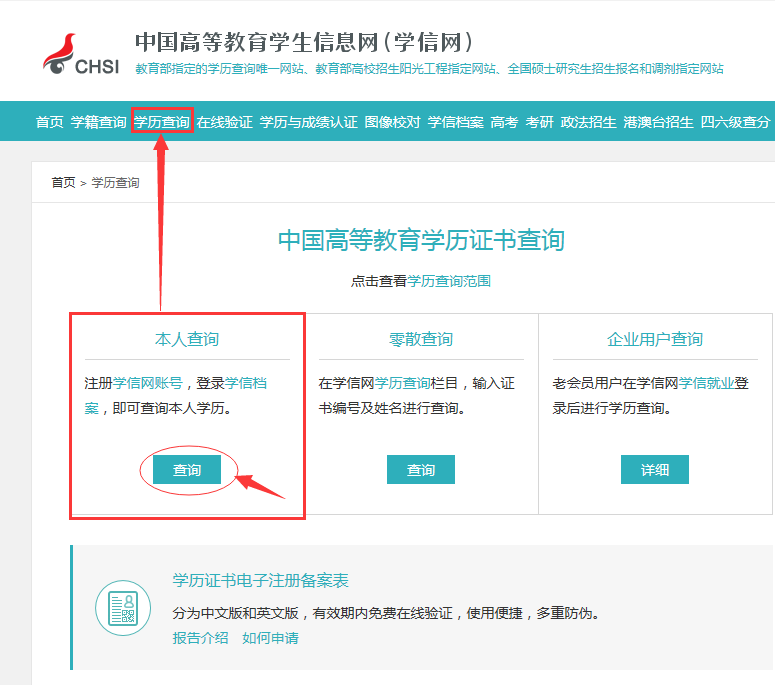Open the 学历查询范围 link

(x=449, y=281)
